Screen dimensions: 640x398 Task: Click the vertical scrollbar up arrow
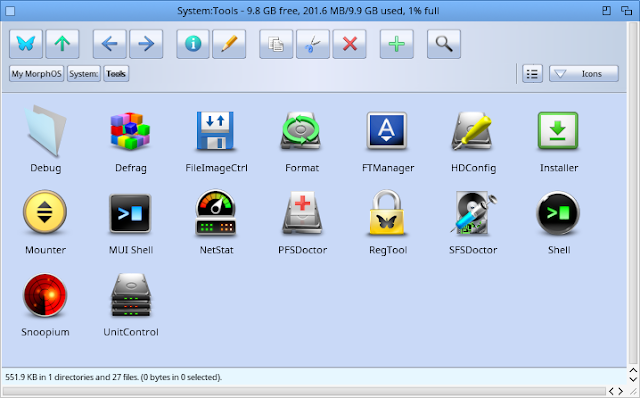633,371
